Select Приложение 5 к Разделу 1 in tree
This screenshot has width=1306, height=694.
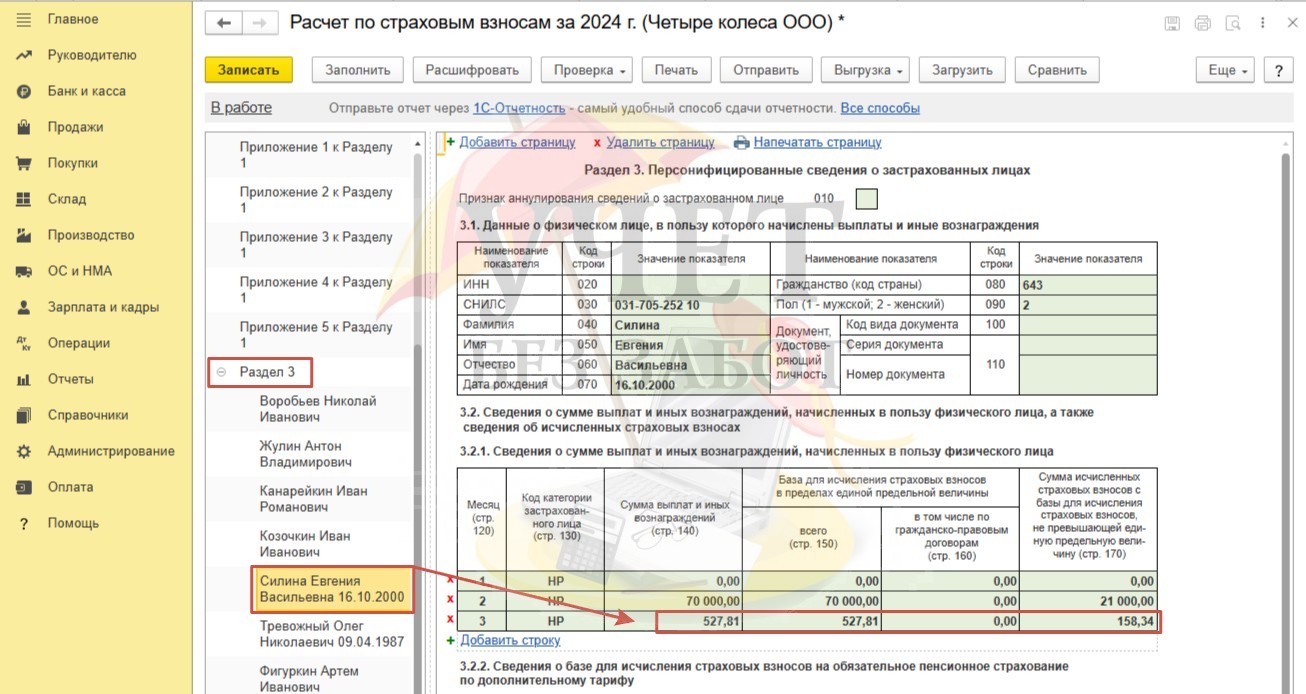(x=316, y=335)
